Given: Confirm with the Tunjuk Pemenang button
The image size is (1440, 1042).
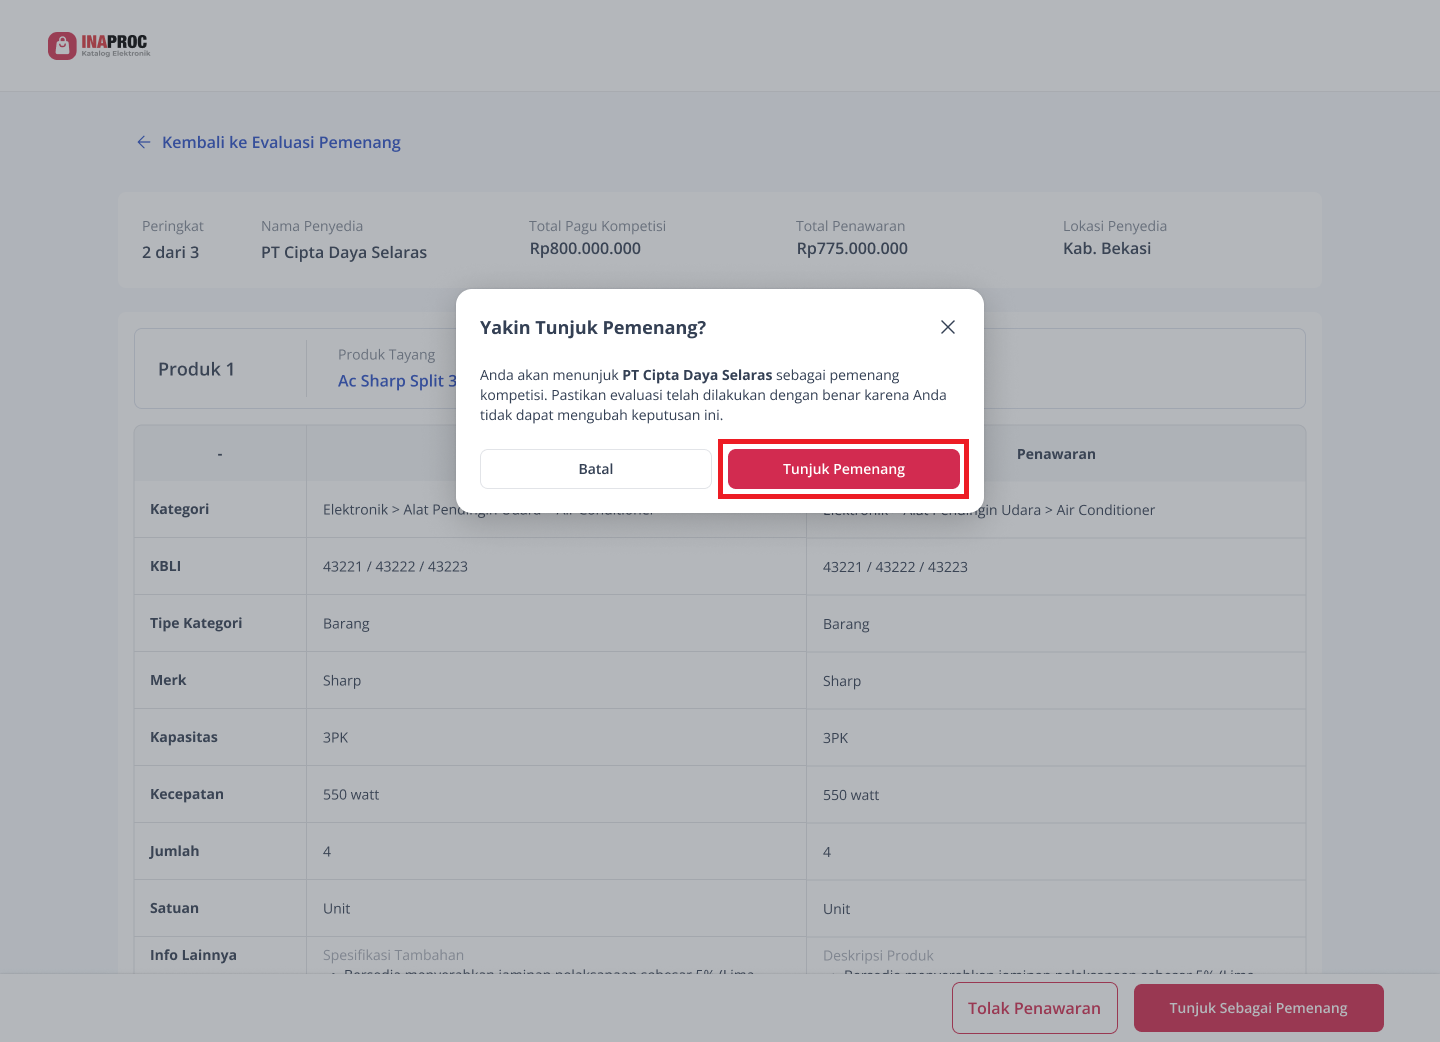Looking at the screenshot, I should click(843, 469).
